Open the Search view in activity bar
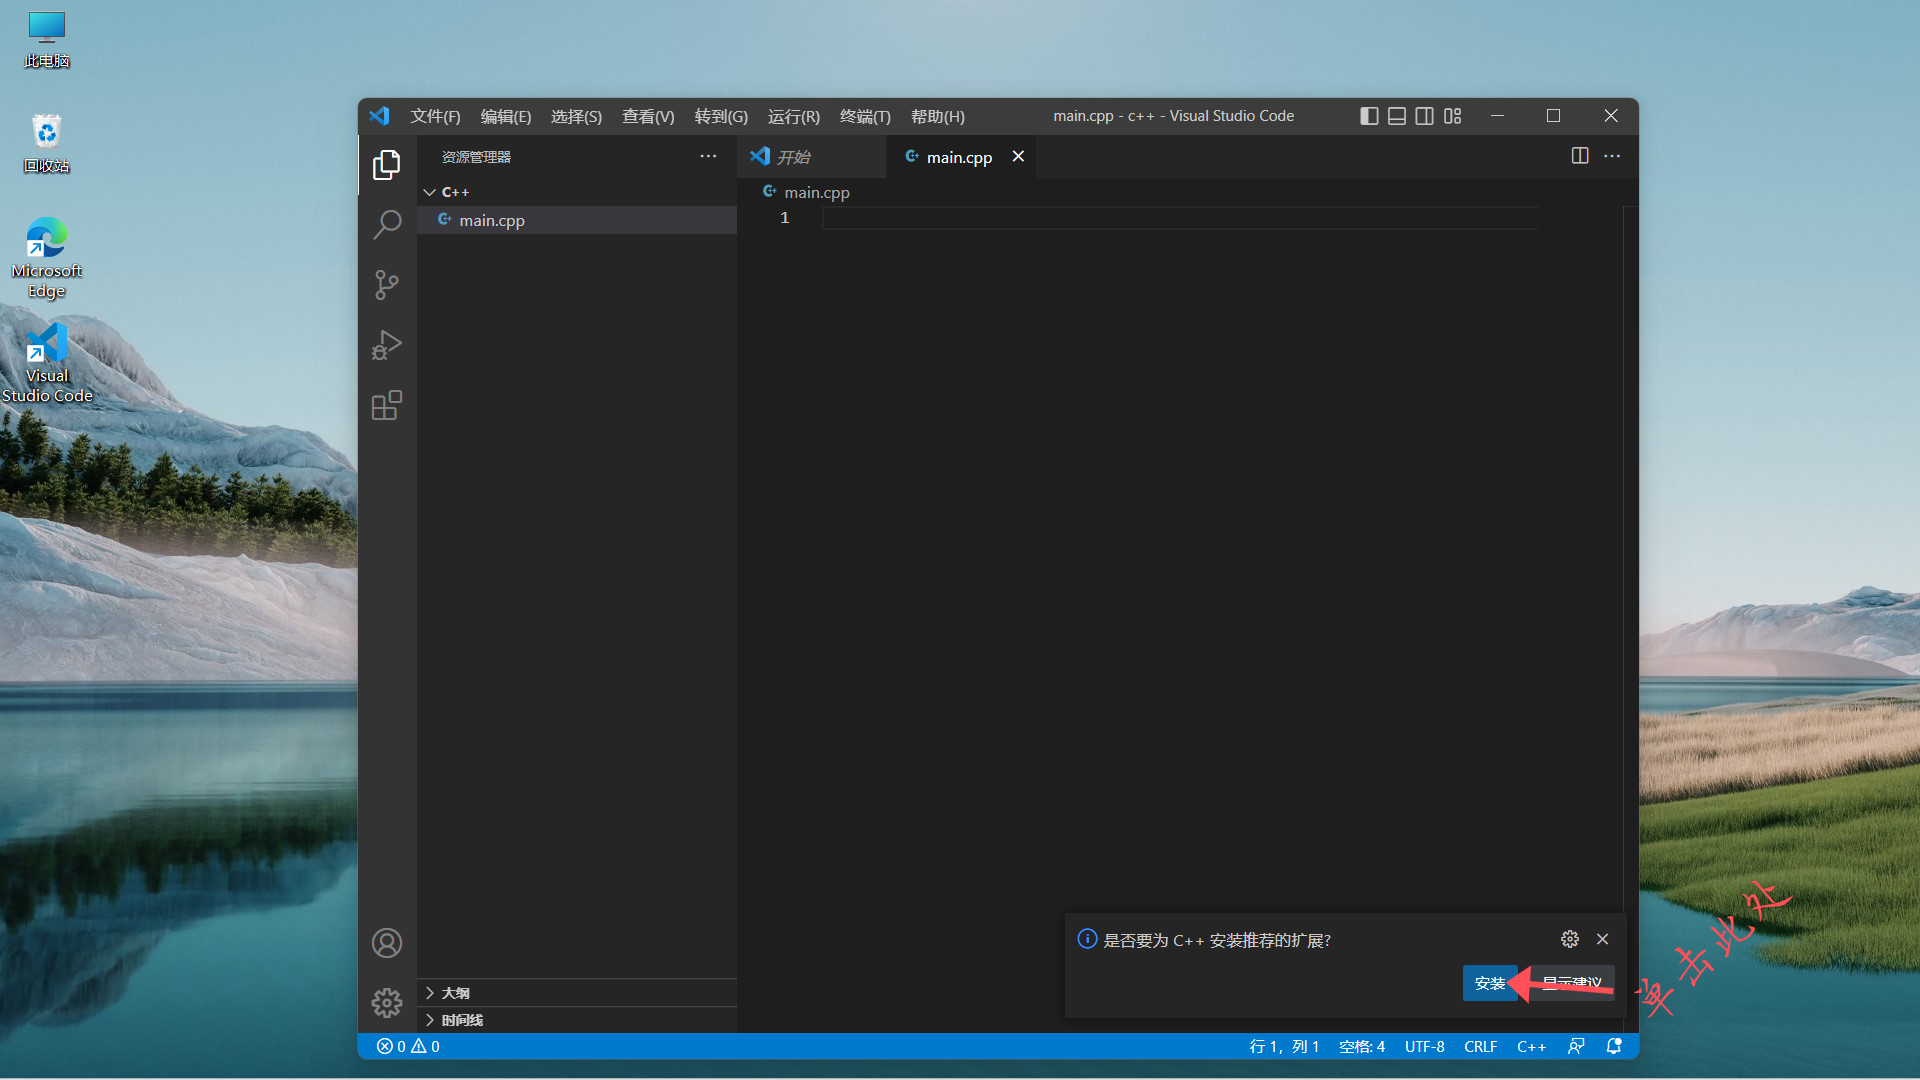Screen dimensions: 1920x1080 pyautogui.click(x=387, y=224)
